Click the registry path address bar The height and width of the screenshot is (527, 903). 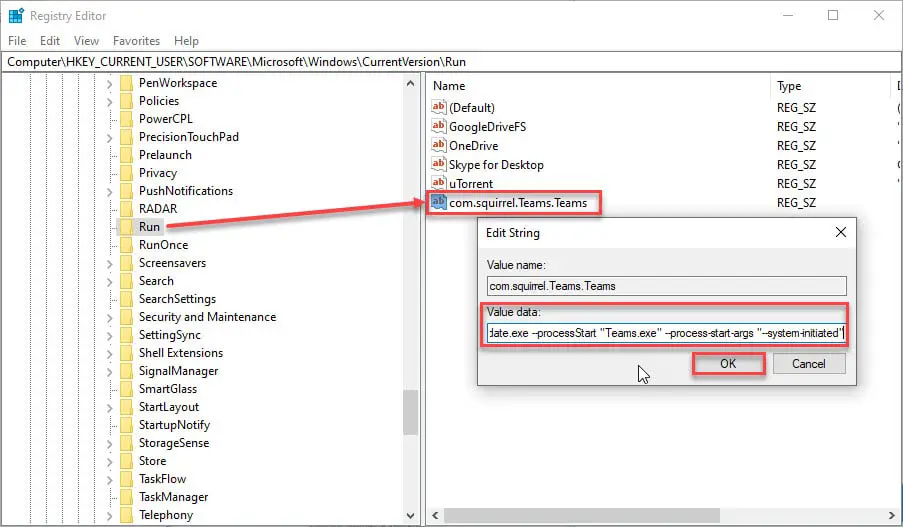tap(451, 62)
